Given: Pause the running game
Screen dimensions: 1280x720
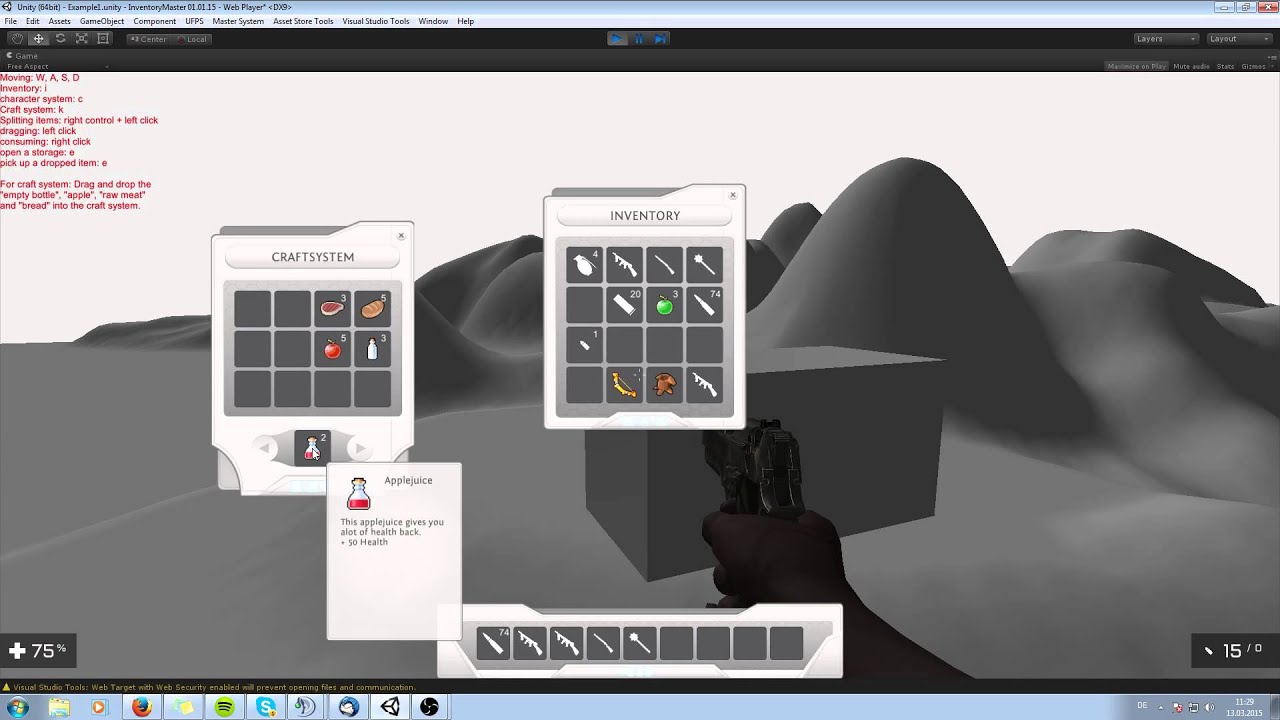Looking at the screenshot, I should point(639,39).
